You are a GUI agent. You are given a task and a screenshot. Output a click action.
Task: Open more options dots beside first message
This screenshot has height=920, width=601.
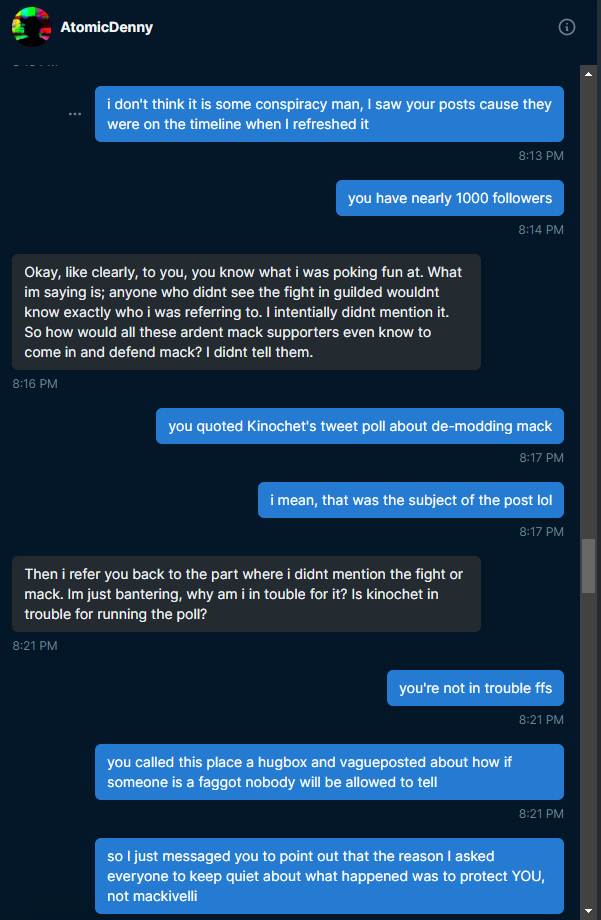tap(75, 114)
